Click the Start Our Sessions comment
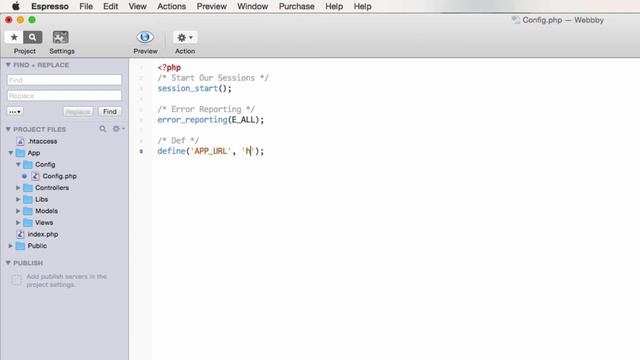The height and width of the screenshot is (360, 640). [213, 78]
